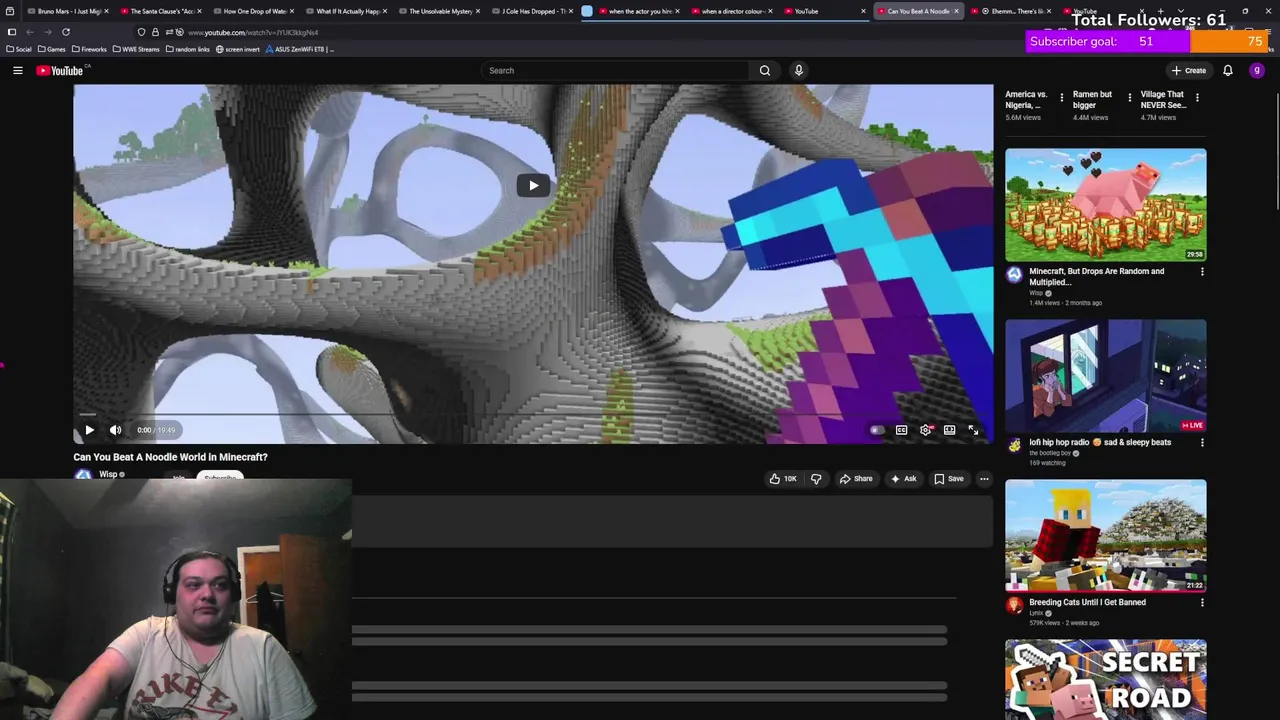Image resolution: width=1280 pixels, height=720 pixels.
Task: Open the notifications bell
Action: click(x=1228, y=70)
